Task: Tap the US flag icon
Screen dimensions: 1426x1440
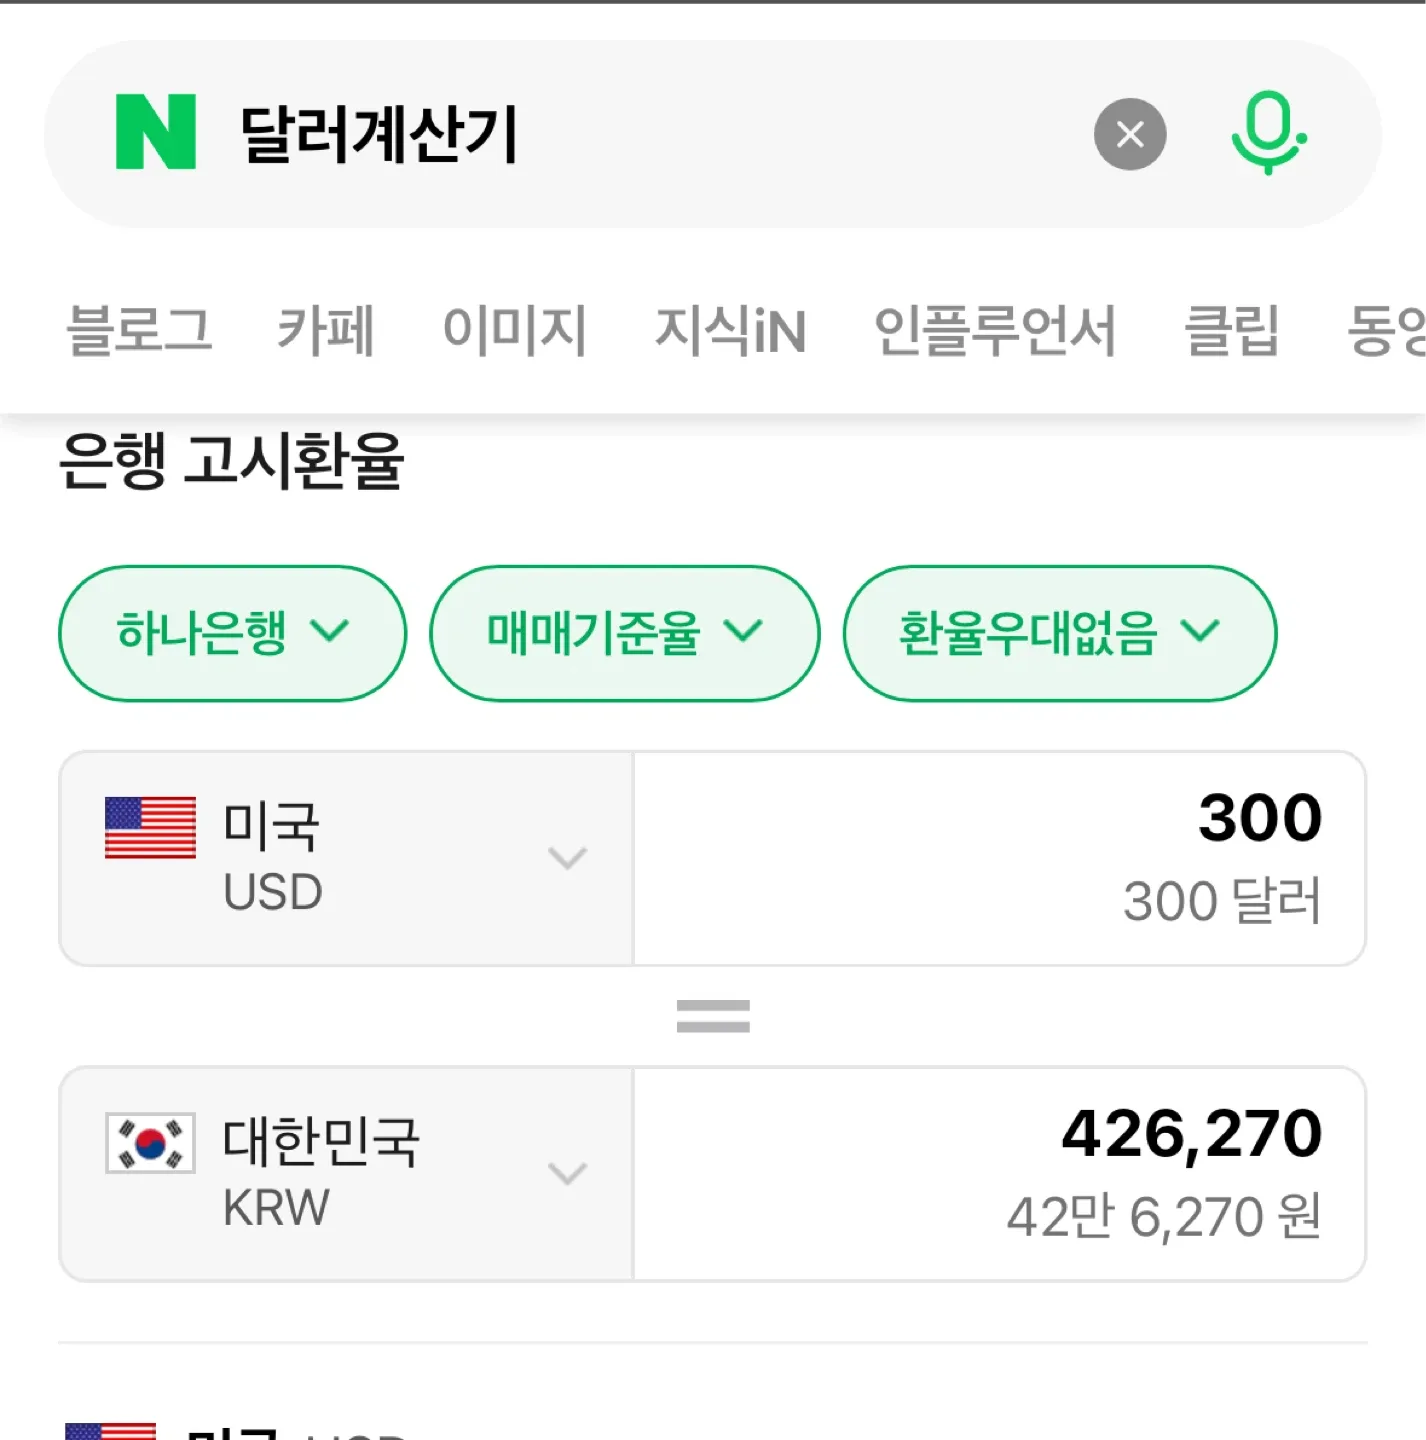Action: pos(150,828)
